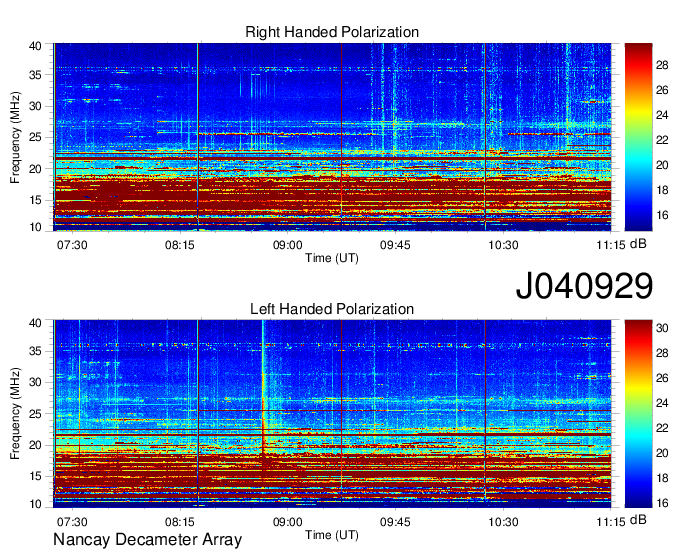Click the Right Handed Polarization spectrogram
The height and width of the screenshot is (552, 680).
pyautogui.click(x=332, y=137)
